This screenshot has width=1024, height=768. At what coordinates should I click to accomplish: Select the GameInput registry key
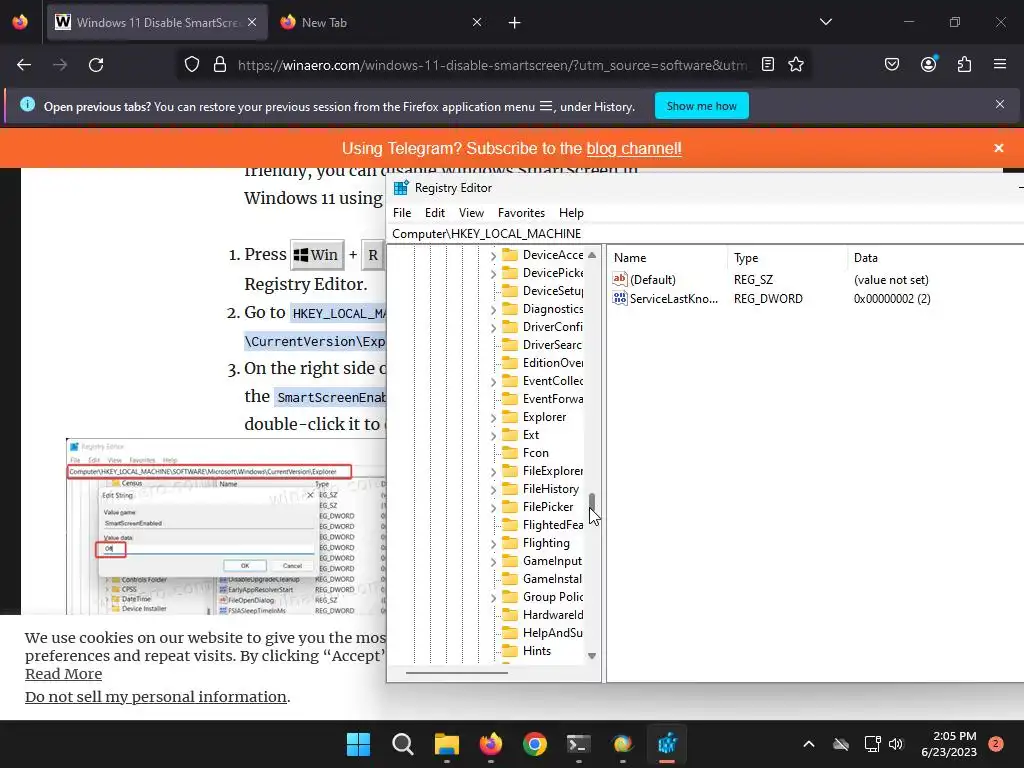click(x=552, y=560)
